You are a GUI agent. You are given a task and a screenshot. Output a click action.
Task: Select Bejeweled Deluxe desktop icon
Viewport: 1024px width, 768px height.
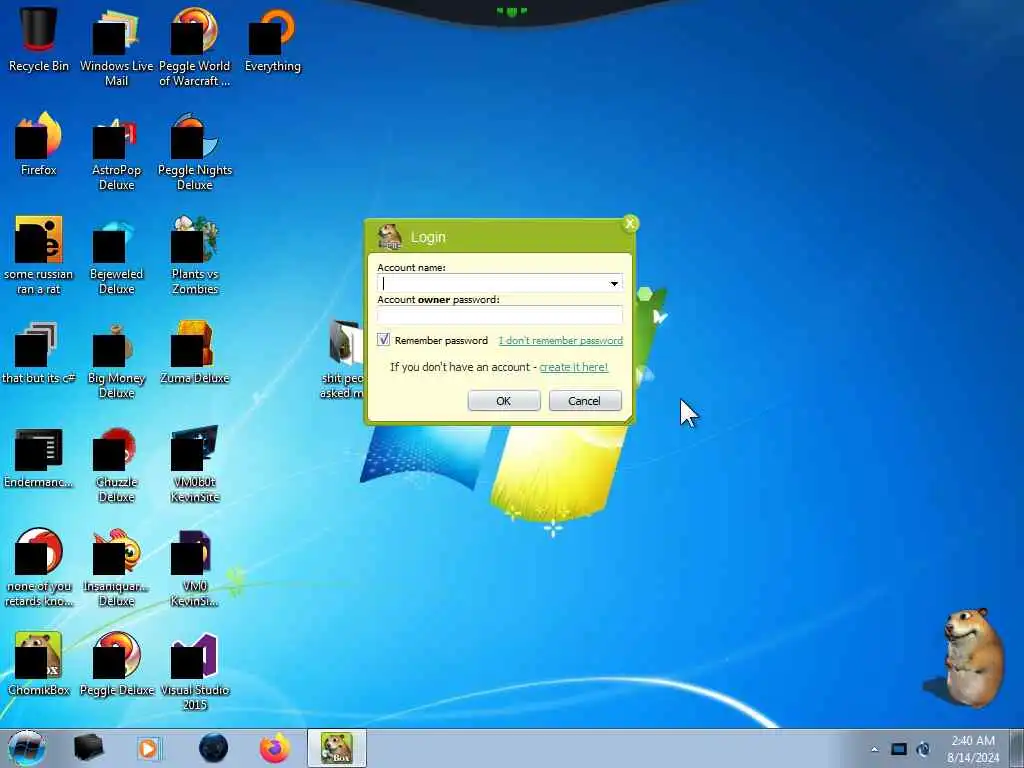tap(116, 255)
